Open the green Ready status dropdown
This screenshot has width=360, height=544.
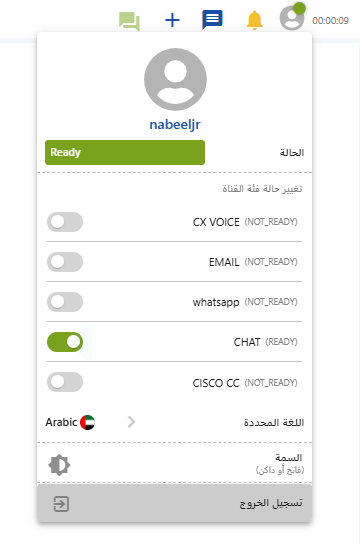(x=125, y=152)
